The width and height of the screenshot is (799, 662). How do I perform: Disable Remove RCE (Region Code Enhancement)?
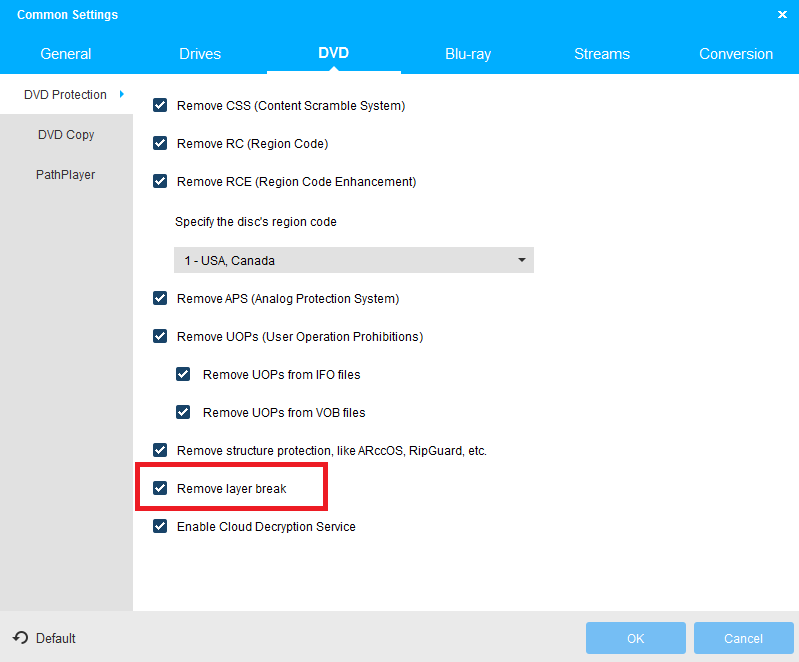tap(160, 181)
